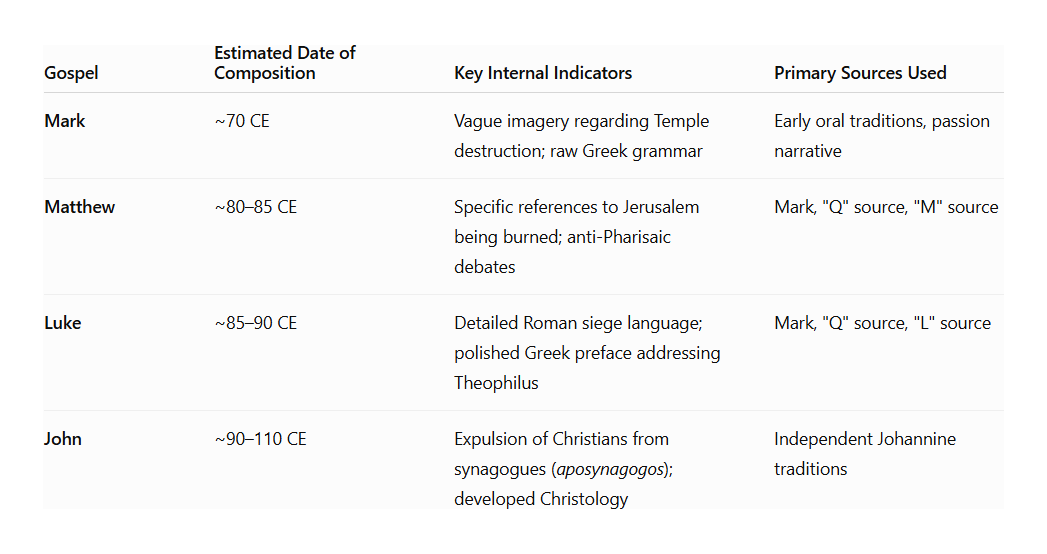1047x554 pixels.
Task: Select the John row label
Action: (x=63, y=439)
